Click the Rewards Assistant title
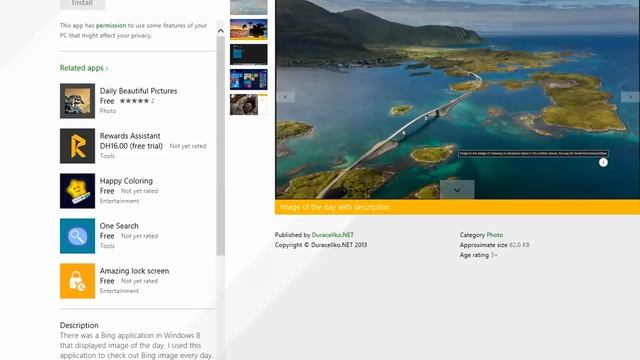Viewport: 640px width, 360px height. [130, 136]
